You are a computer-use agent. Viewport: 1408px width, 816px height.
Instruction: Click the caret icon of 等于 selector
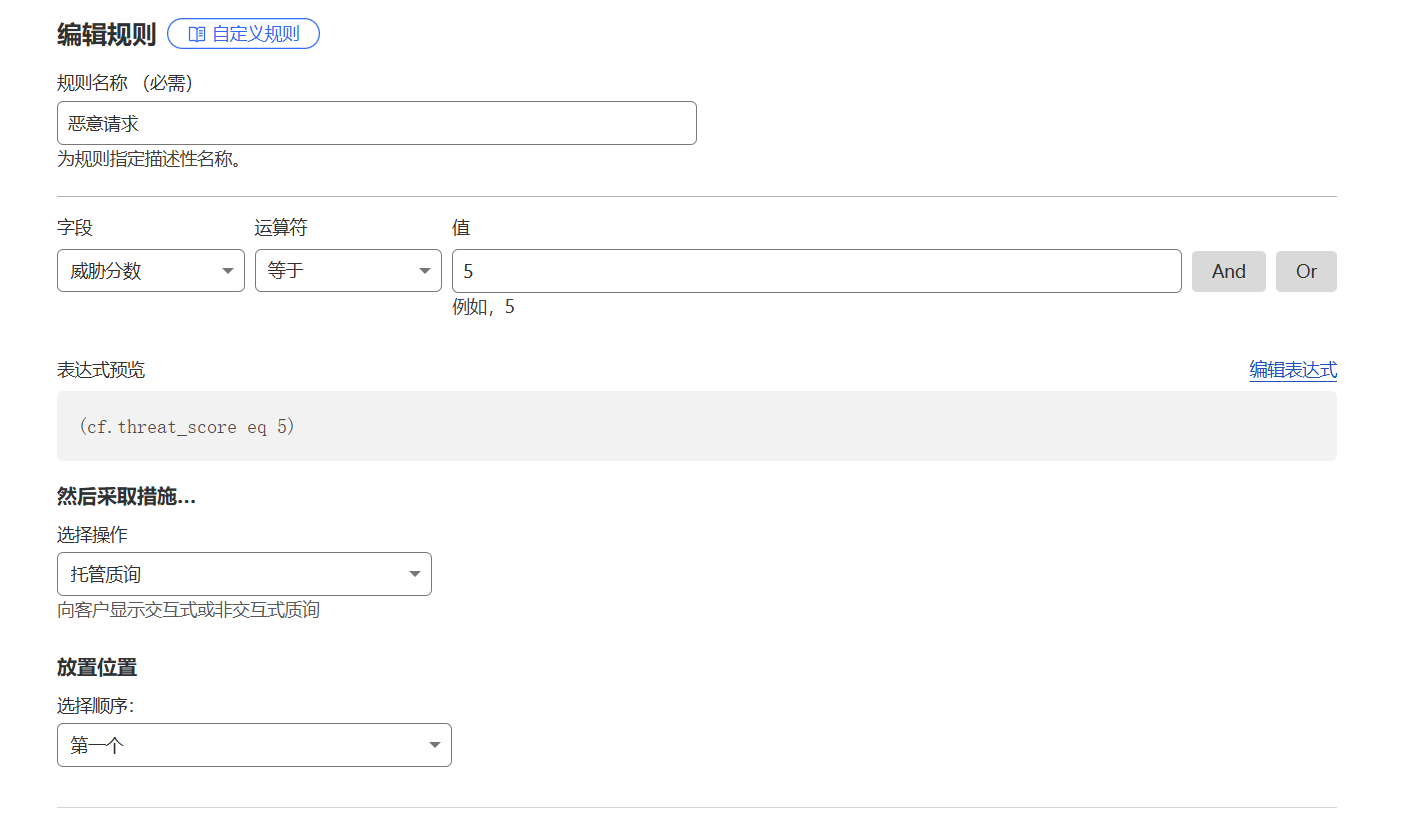(x=425, y=271)
